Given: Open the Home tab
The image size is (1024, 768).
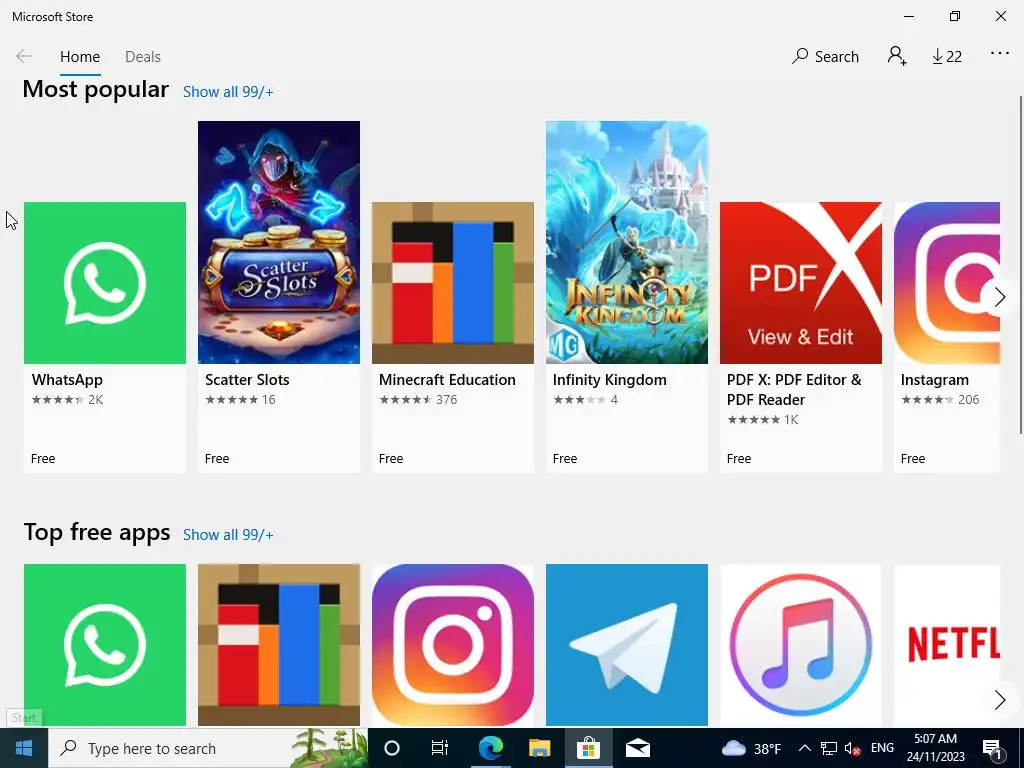Looking at the screenshot, I should click(80, 57).
